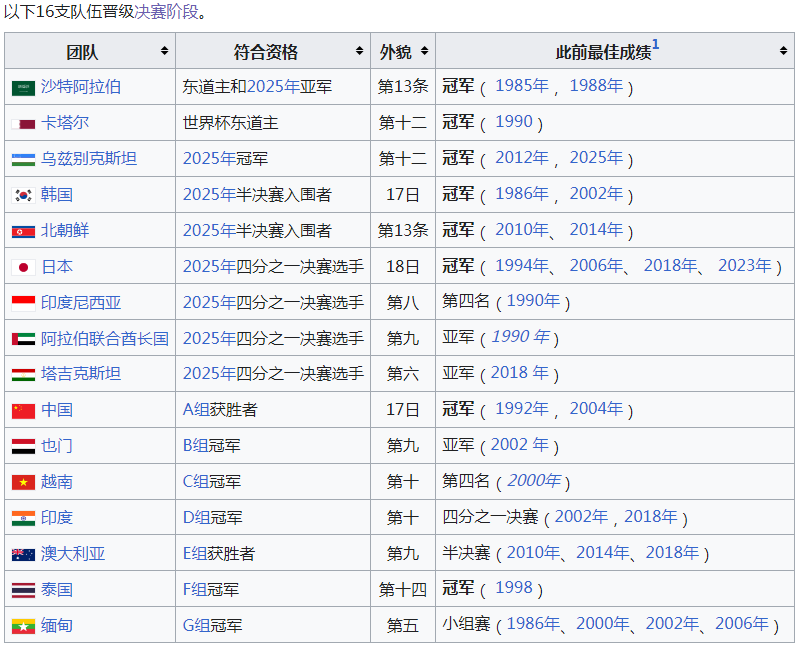The width and height of the screenshot is (799, 647).
Task: Click the Qatar flag icon
Action: tap(23, 123)
